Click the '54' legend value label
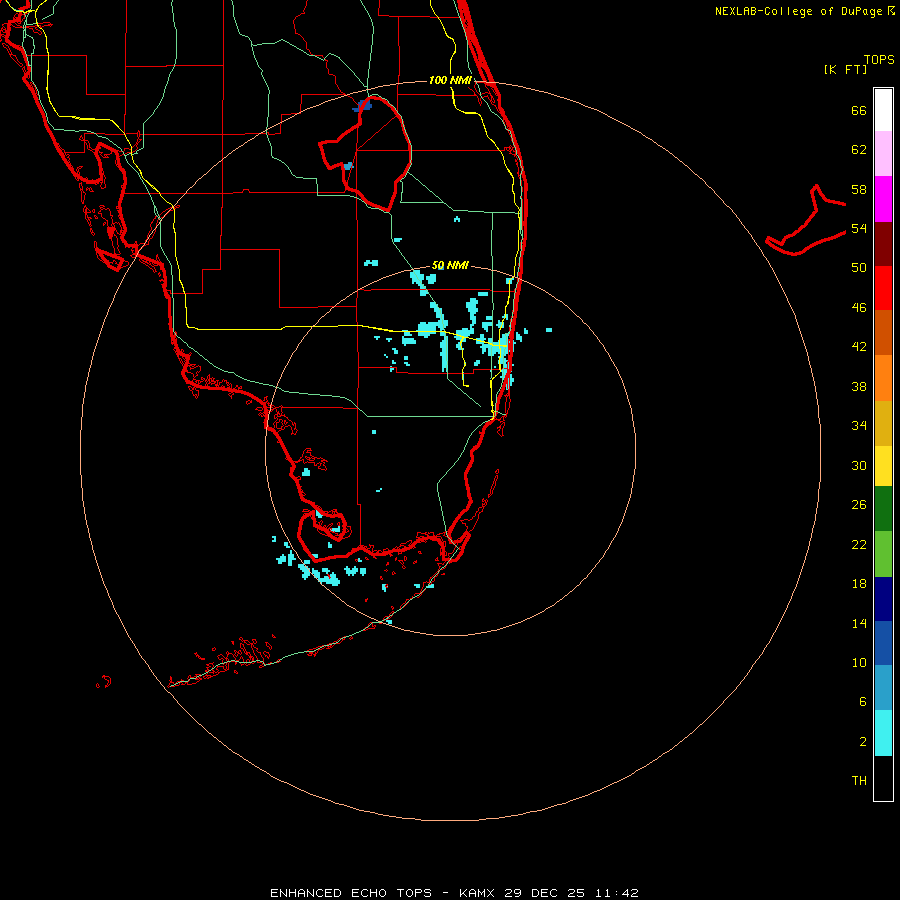The image size is (900, 900). coord(859,228)
